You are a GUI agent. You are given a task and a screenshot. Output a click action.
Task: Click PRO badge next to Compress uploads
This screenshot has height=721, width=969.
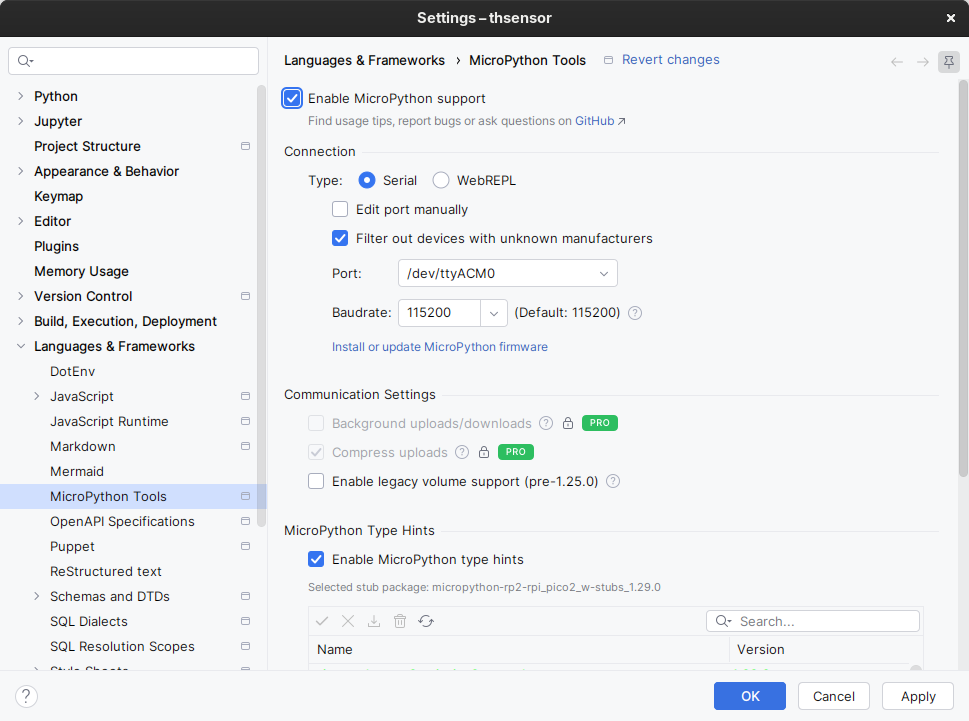[x=515, y=452]
